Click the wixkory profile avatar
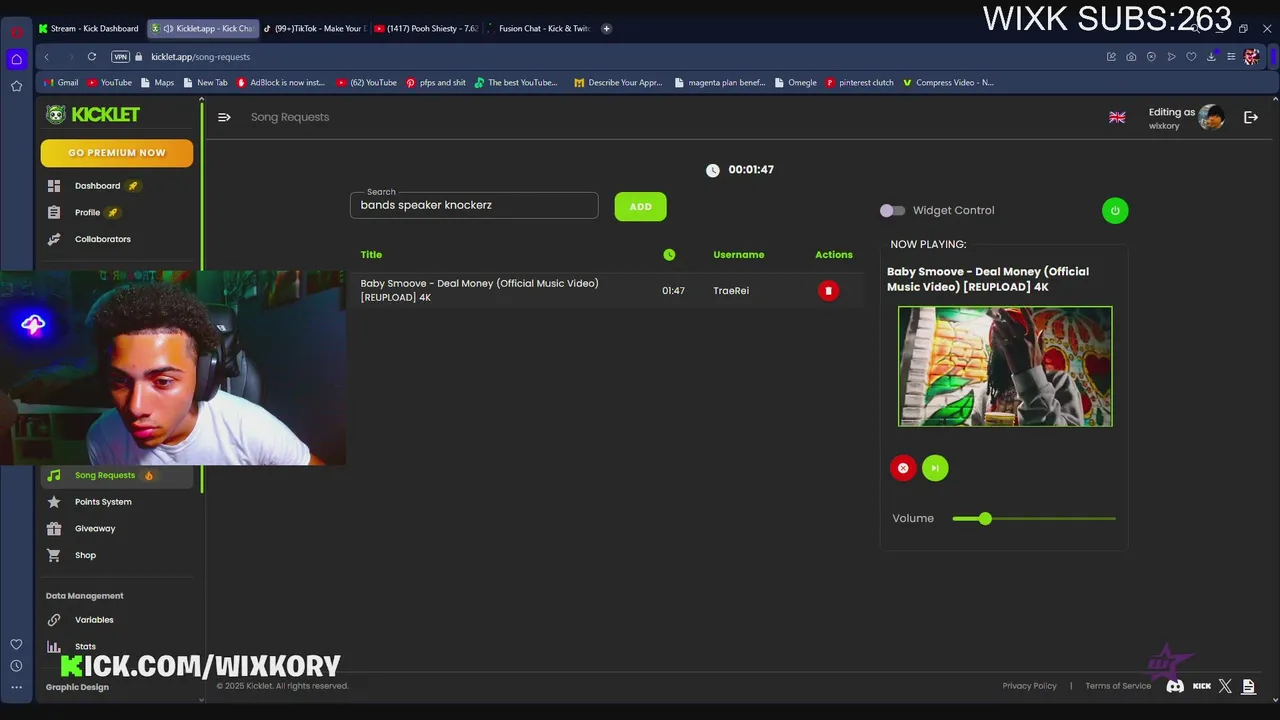The width and height of the screenshot is (1280, 720). (x=1211, y=117)
